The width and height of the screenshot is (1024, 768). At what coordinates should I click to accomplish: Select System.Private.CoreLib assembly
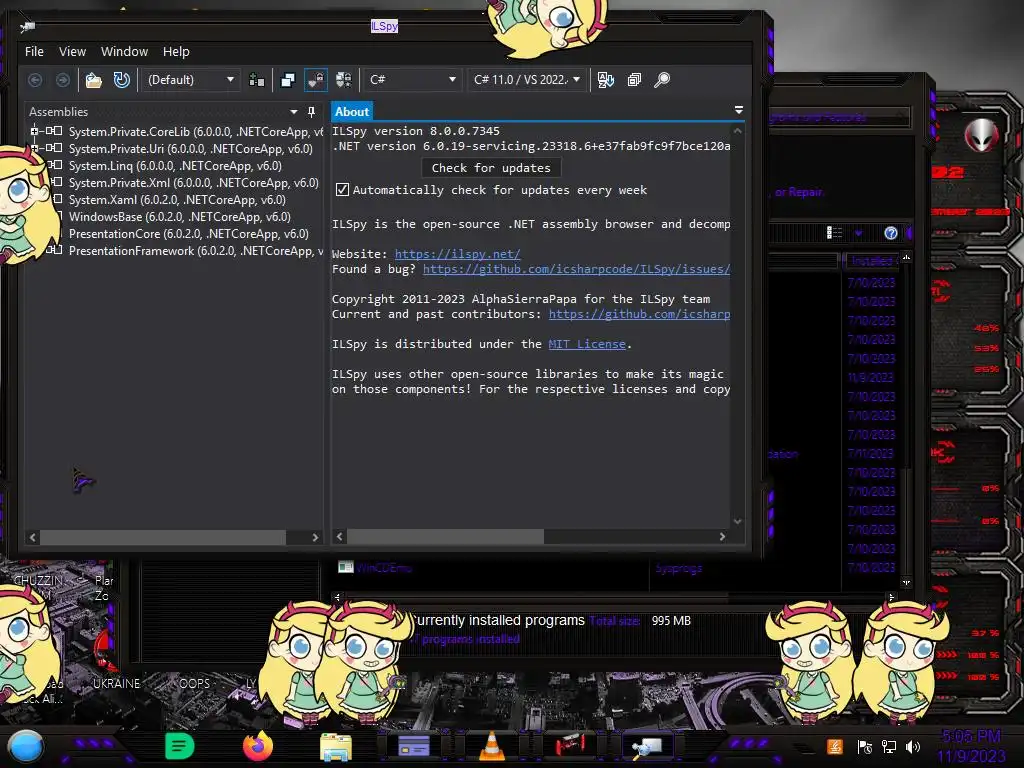(196, 132)
